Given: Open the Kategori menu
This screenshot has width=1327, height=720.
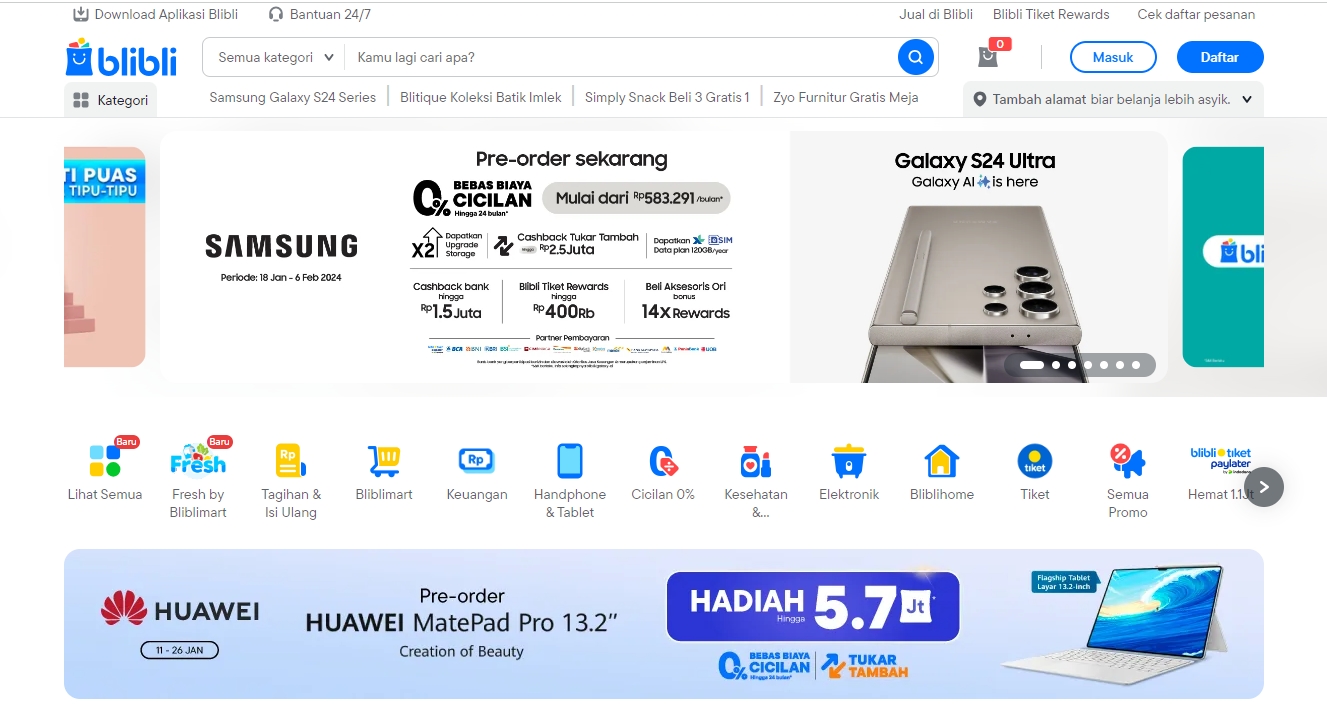Looking at the screenshot, I should [x=111, y=100].
